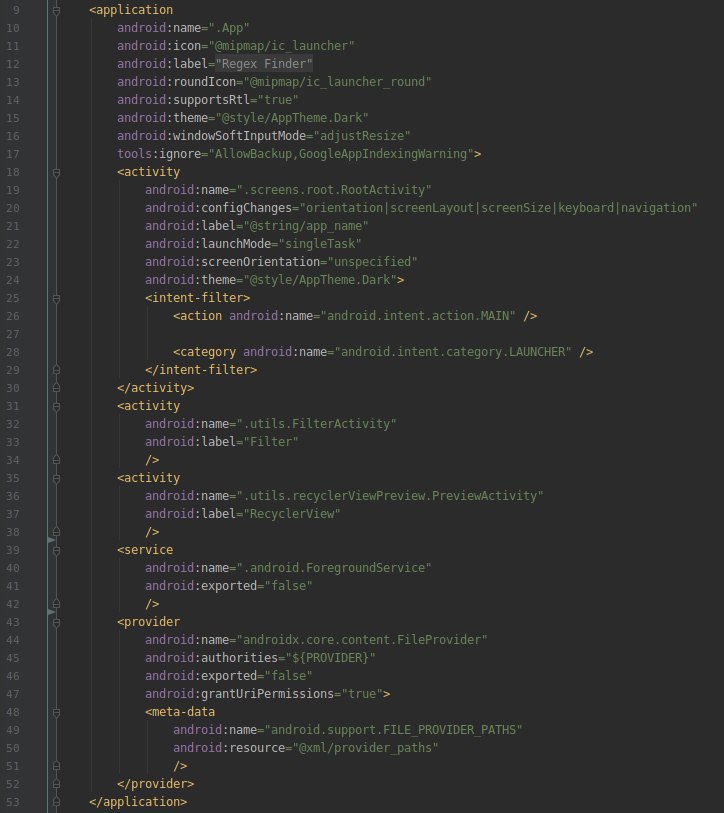Click line number 45 in the gutter
This screenshot has height=813, width=724.
(13, 658)
